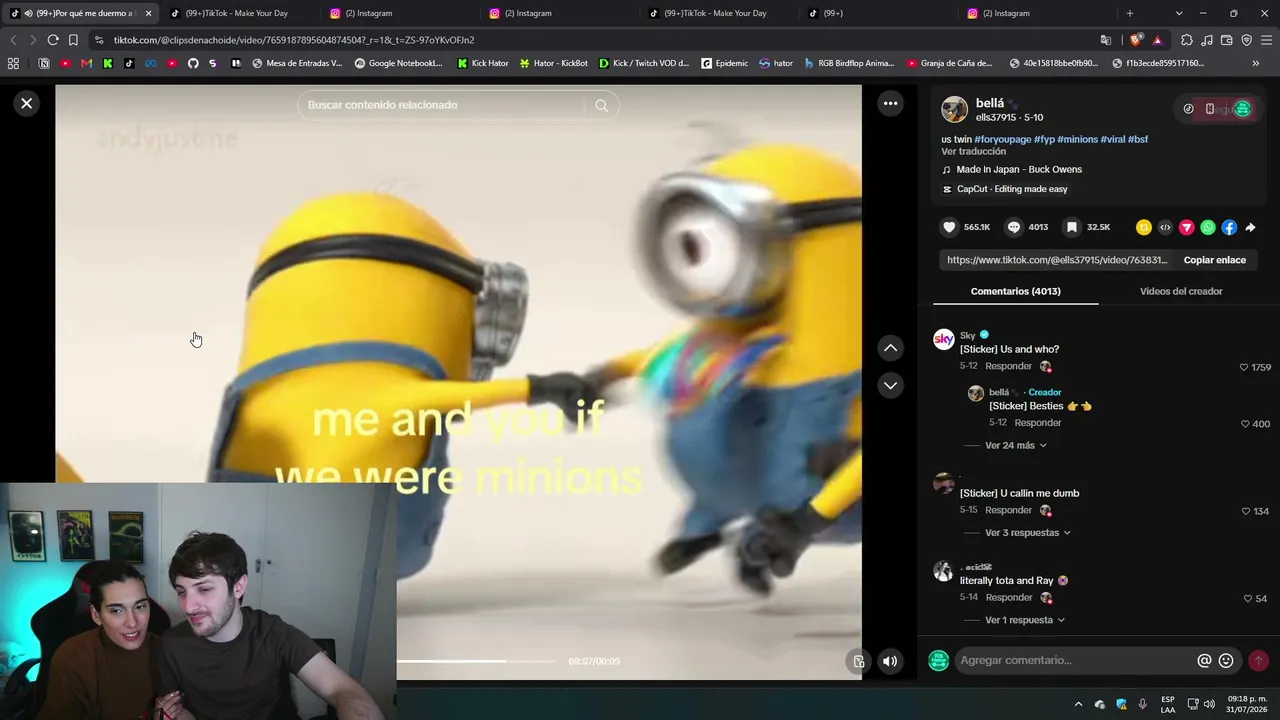Image resolution: width=1280 pixels, height=720 pixels.
Task: Switch the ESP LAA keyboard language
Action: click(x=1168, y=704)
